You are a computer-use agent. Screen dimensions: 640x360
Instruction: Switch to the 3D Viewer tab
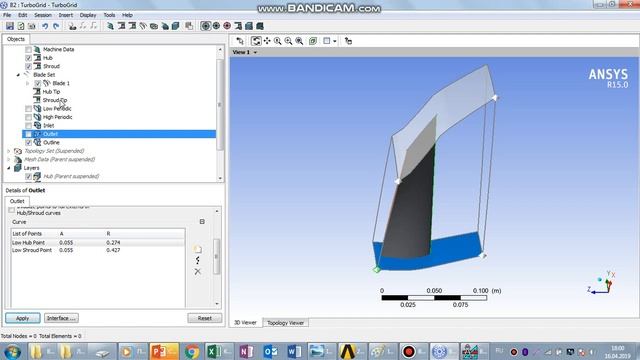pyautogui.click(x=245, y=322)
